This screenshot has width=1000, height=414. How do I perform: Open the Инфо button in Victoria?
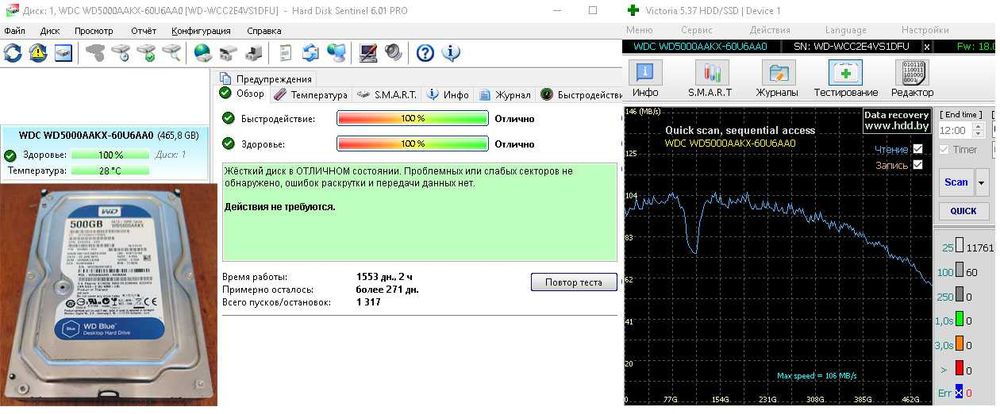tap(645, 78)
